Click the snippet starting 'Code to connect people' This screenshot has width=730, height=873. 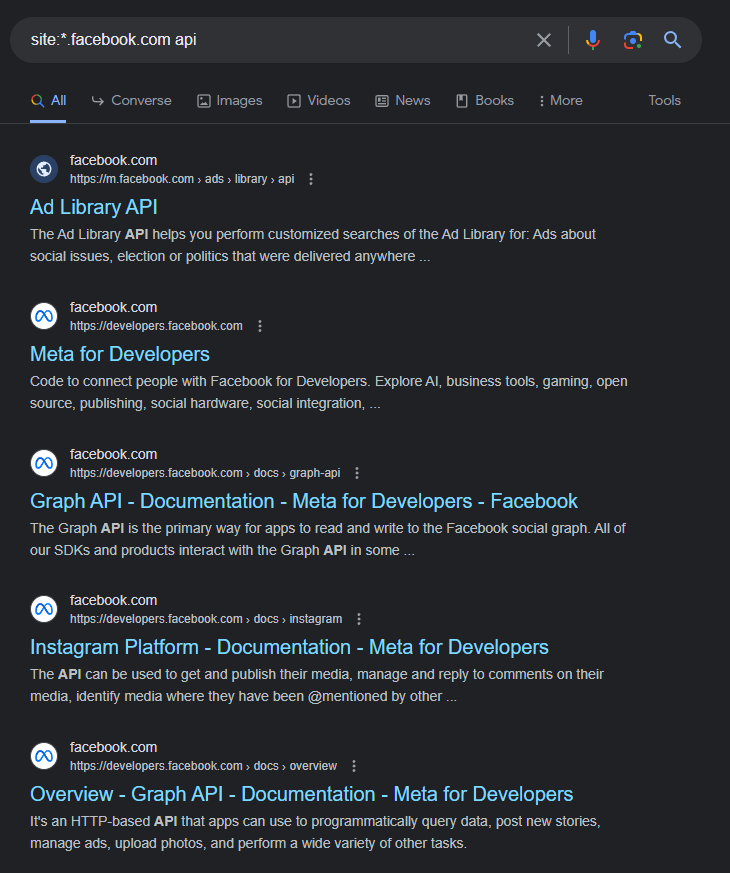click(329, 392)
